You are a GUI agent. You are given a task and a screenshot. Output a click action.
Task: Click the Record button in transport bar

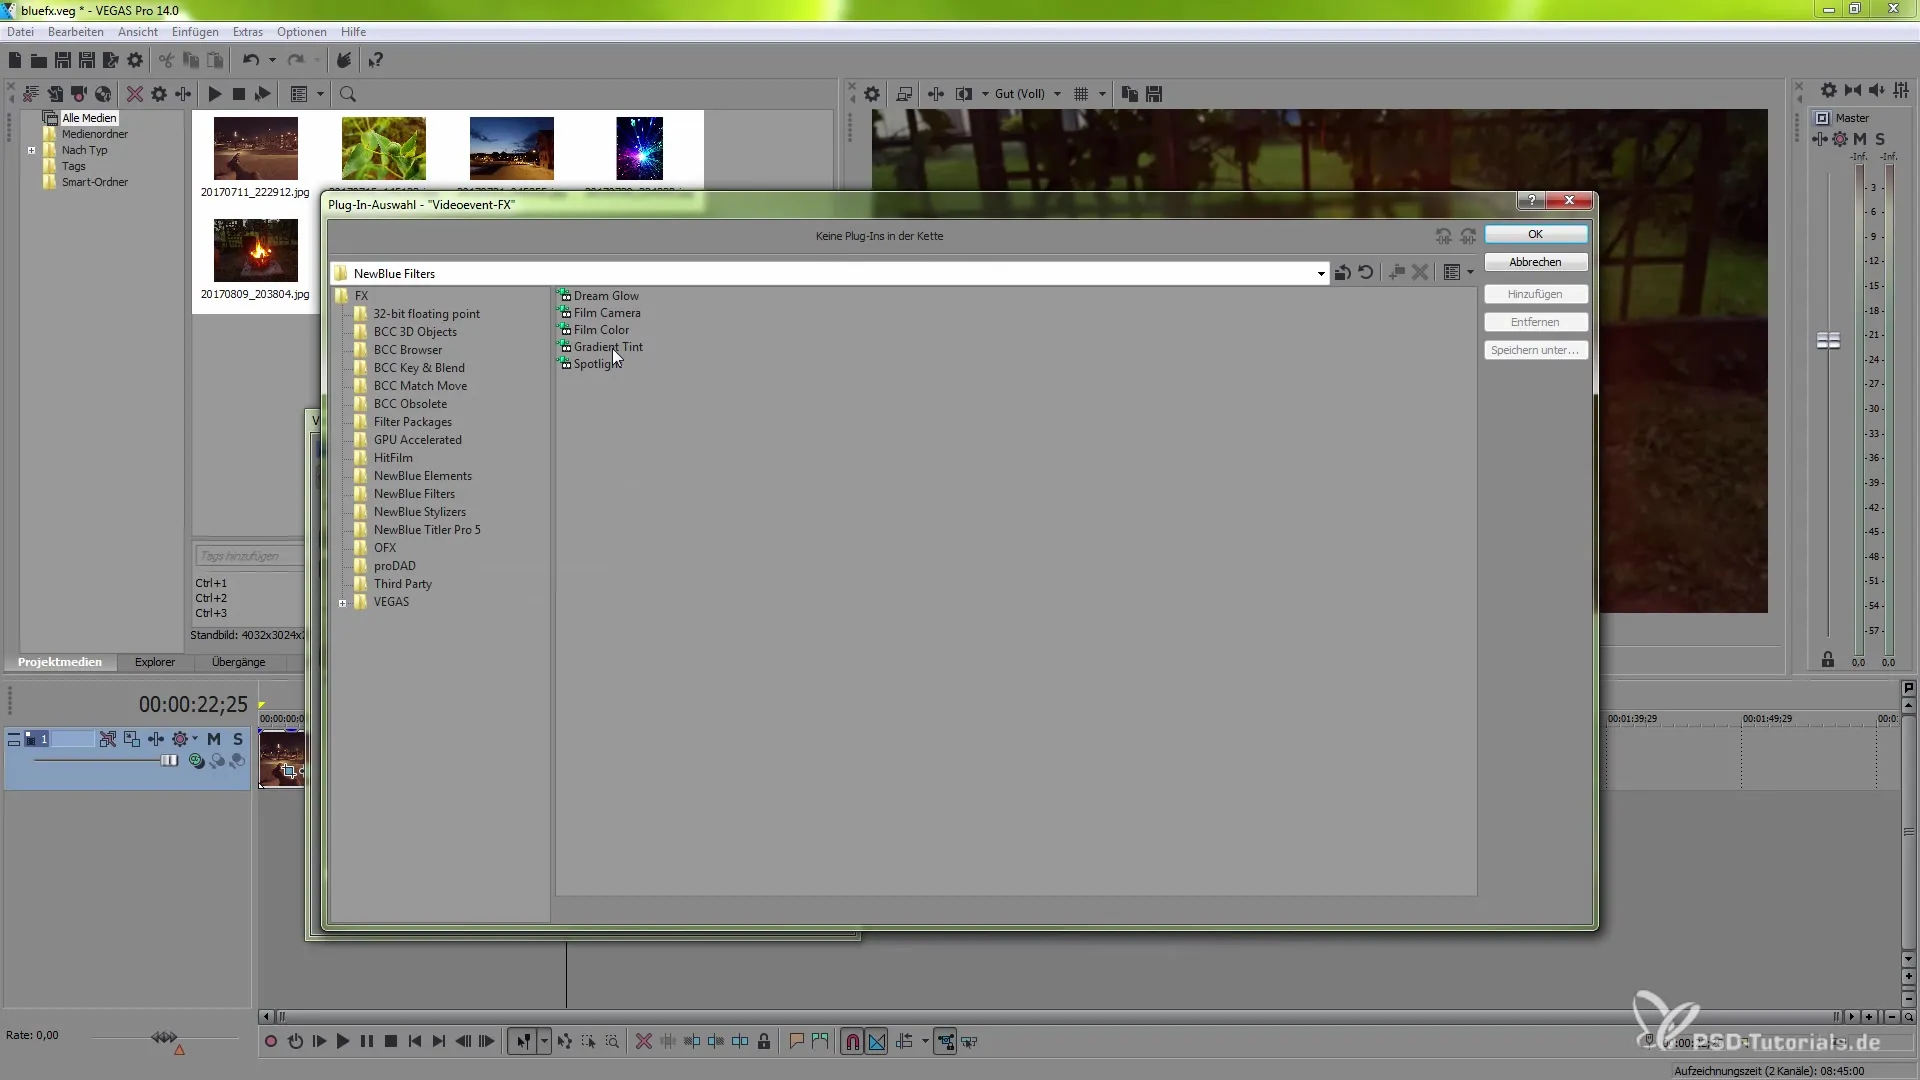pos(270,1042)
